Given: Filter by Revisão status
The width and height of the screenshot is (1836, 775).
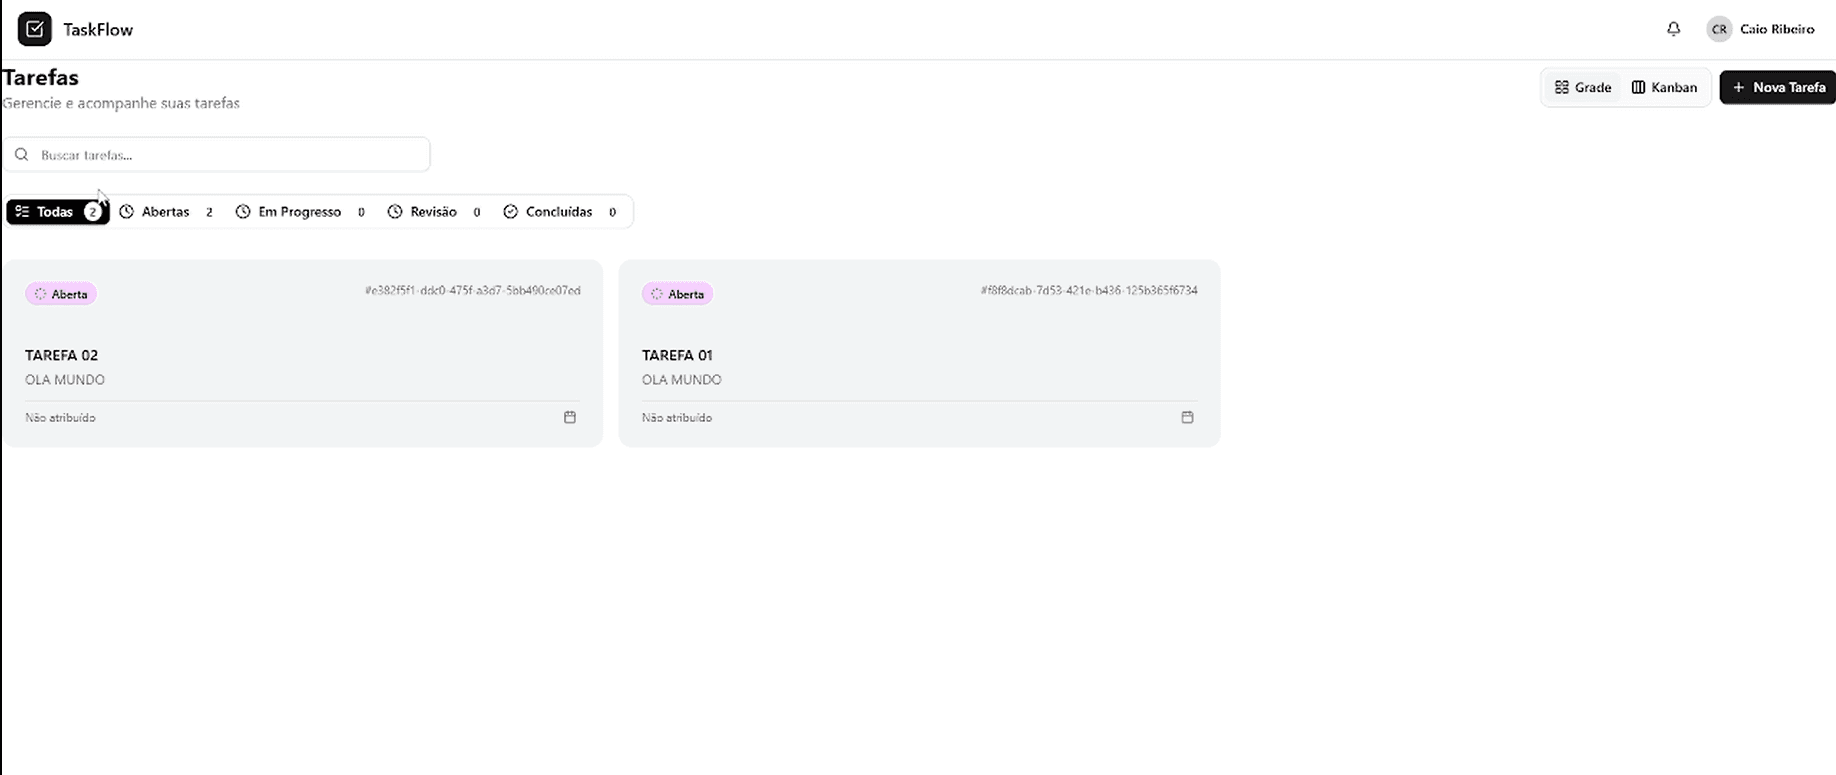Looking at the screenshot, I should click(434, 212).
